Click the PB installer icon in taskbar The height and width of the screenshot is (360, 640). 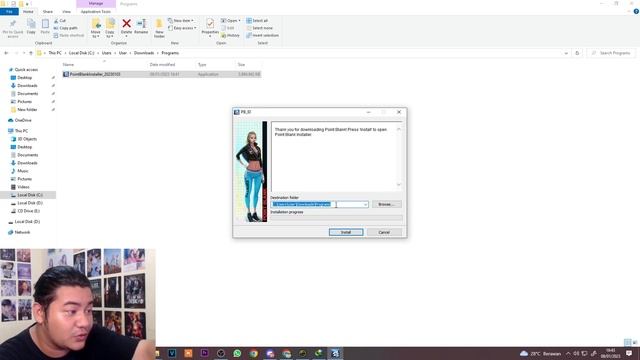pos(335,353)
